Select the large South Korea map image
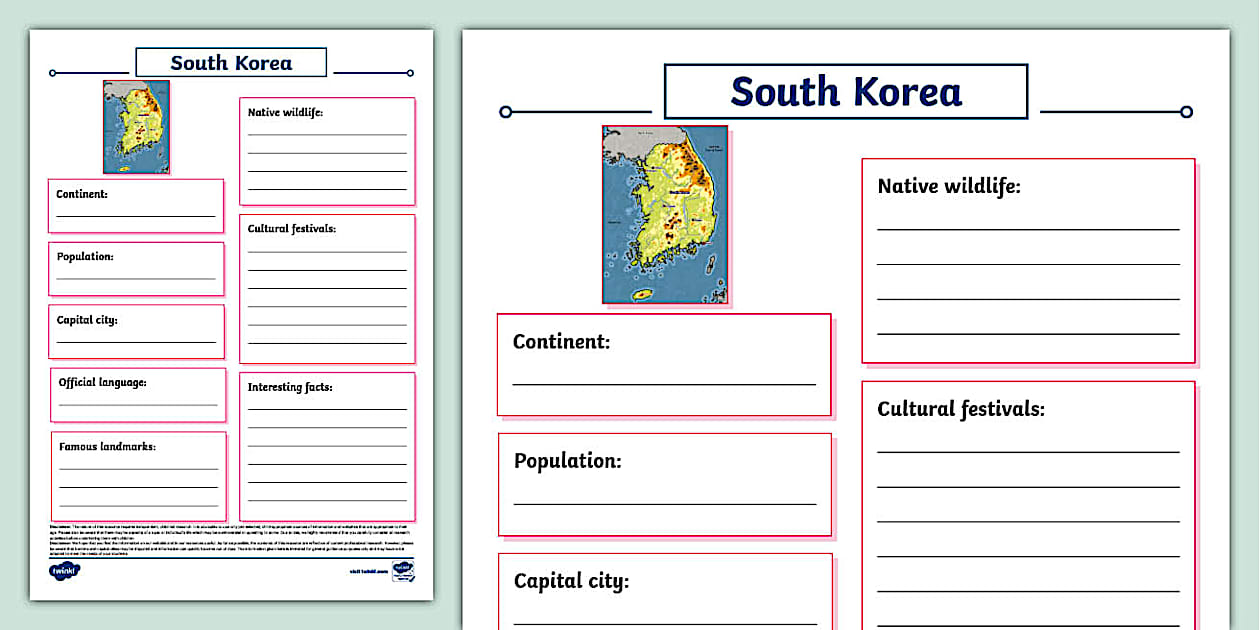This screenshot has height=630, width=1260. 665,215
